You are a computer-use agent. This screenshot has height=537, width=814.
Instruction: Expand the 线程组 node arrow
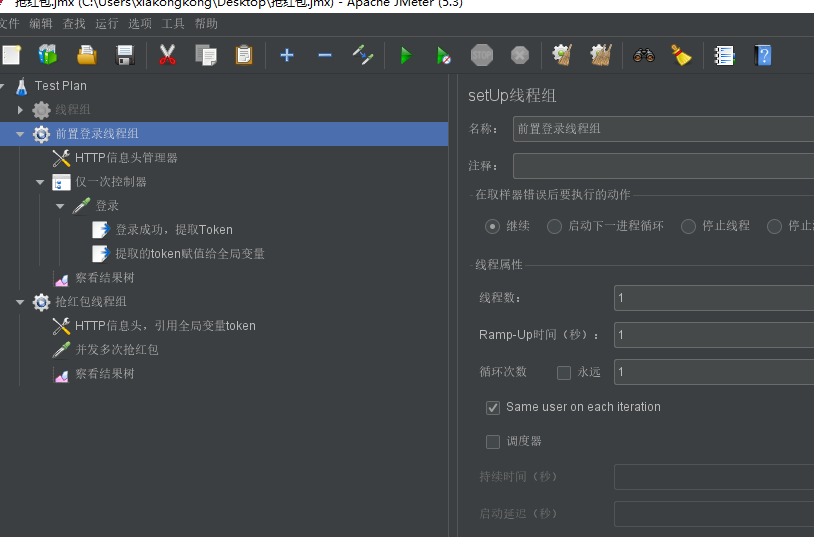coord(20,110)
